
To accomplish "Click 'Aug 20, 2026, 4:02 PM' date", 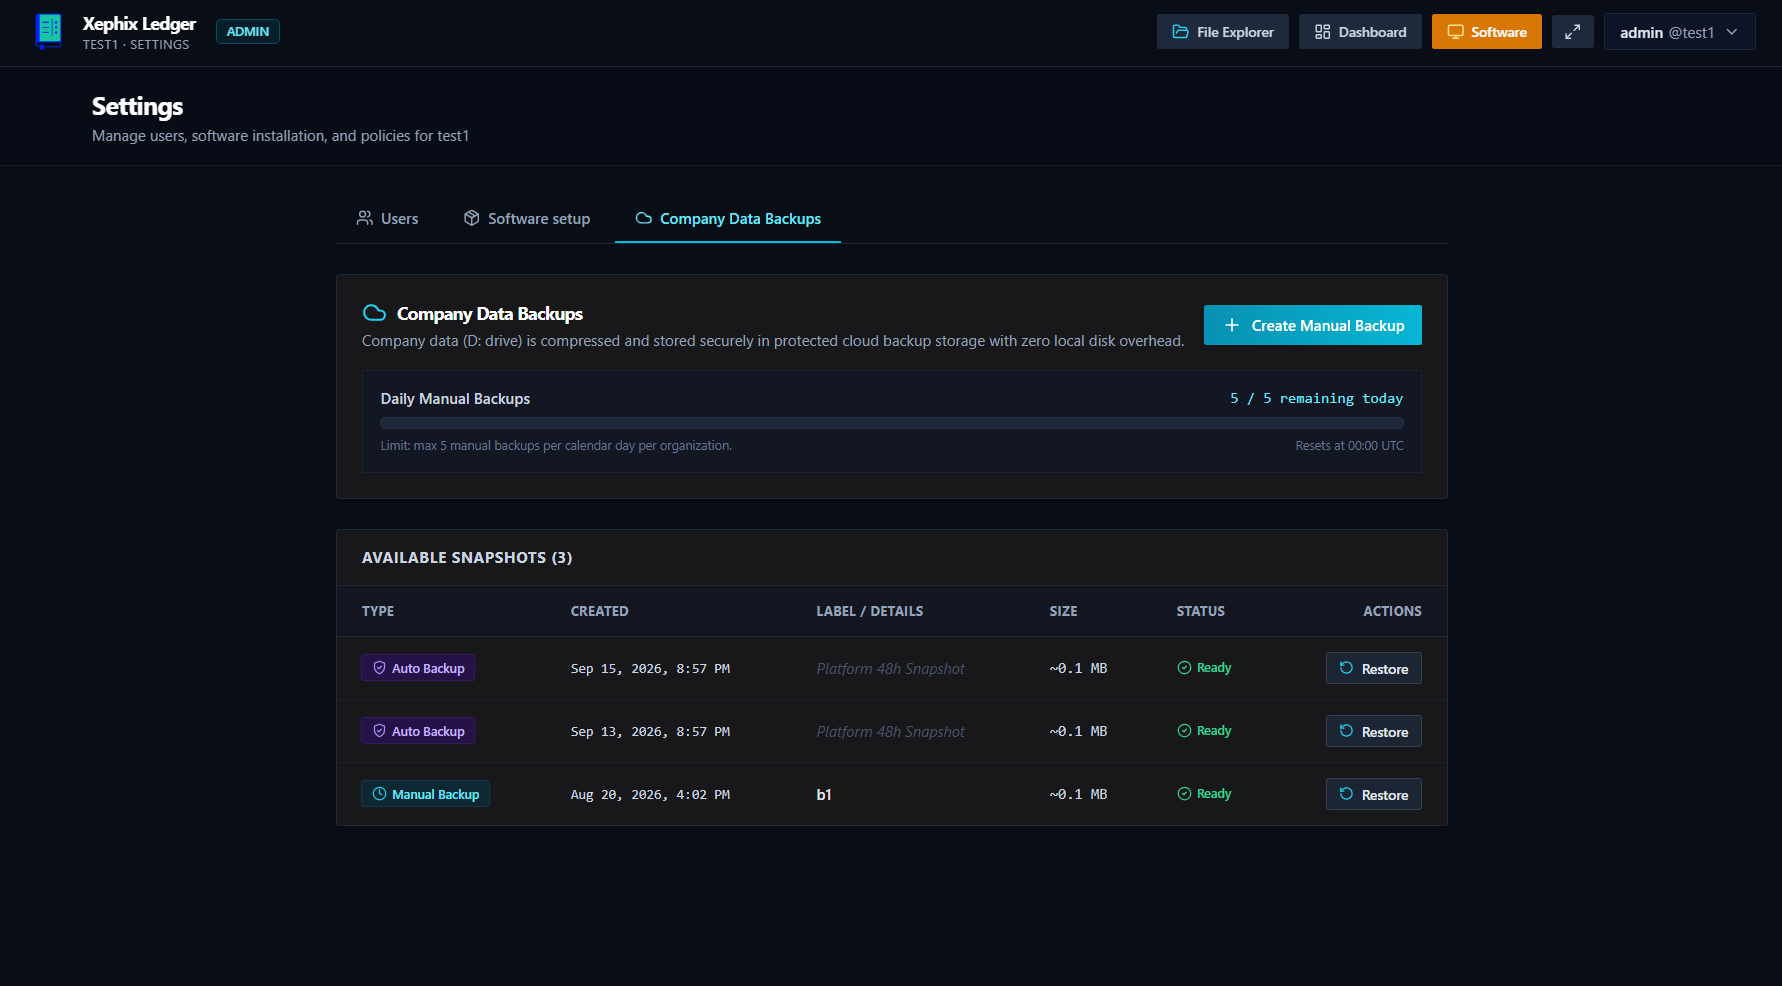I will [x=650, y=795].
